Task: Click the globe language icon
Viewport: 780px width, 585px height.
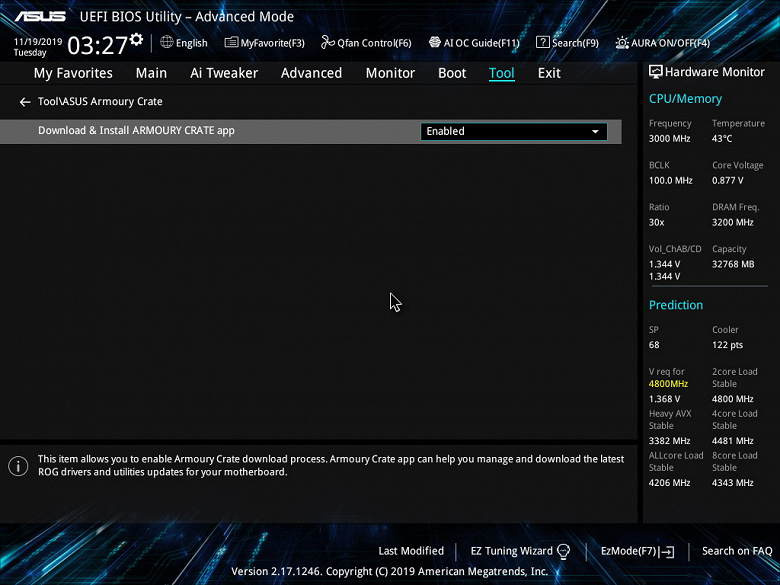Action: [x=167, y=42]
